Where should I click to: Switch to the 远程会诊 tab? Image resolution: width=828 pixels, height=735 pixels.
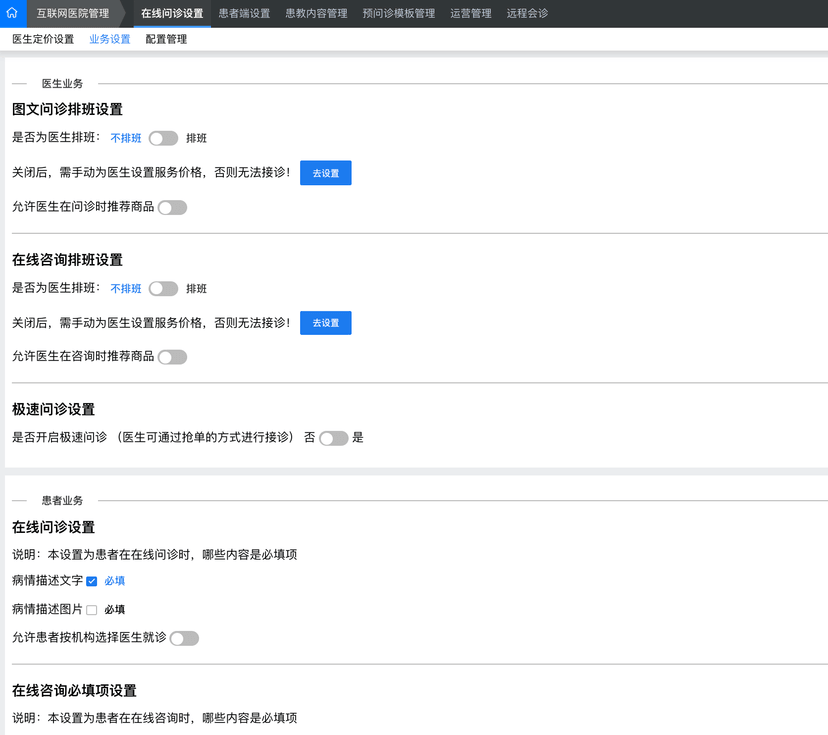click(527, 14)
